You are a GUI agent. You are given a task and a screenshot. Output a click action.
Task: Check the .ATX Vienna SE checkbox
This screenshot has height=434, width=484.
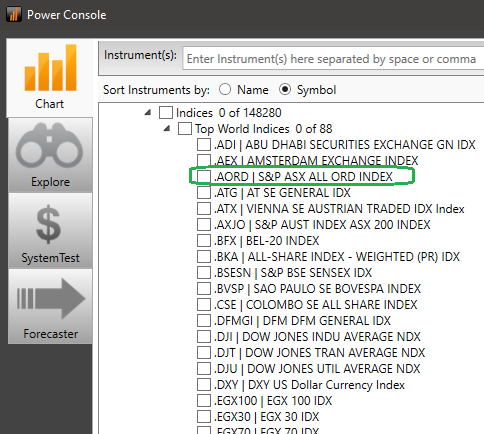tap(204, 209)
